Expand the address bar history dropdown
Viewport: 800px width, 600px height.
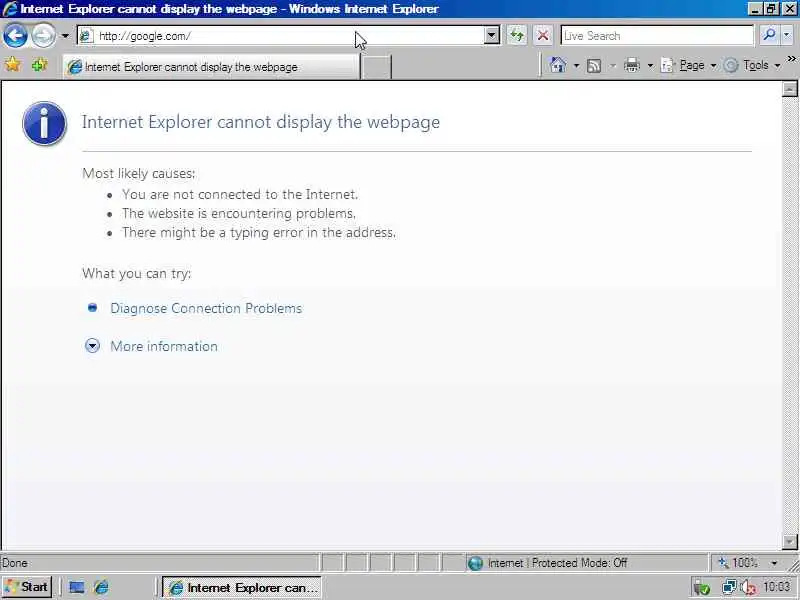pos(492,36)
